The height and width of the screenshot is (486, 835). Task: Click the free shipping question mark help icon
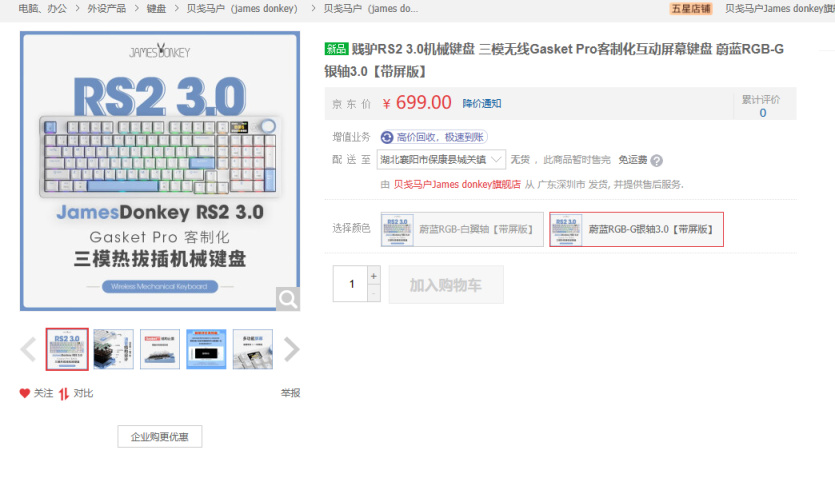click(657, 160)
